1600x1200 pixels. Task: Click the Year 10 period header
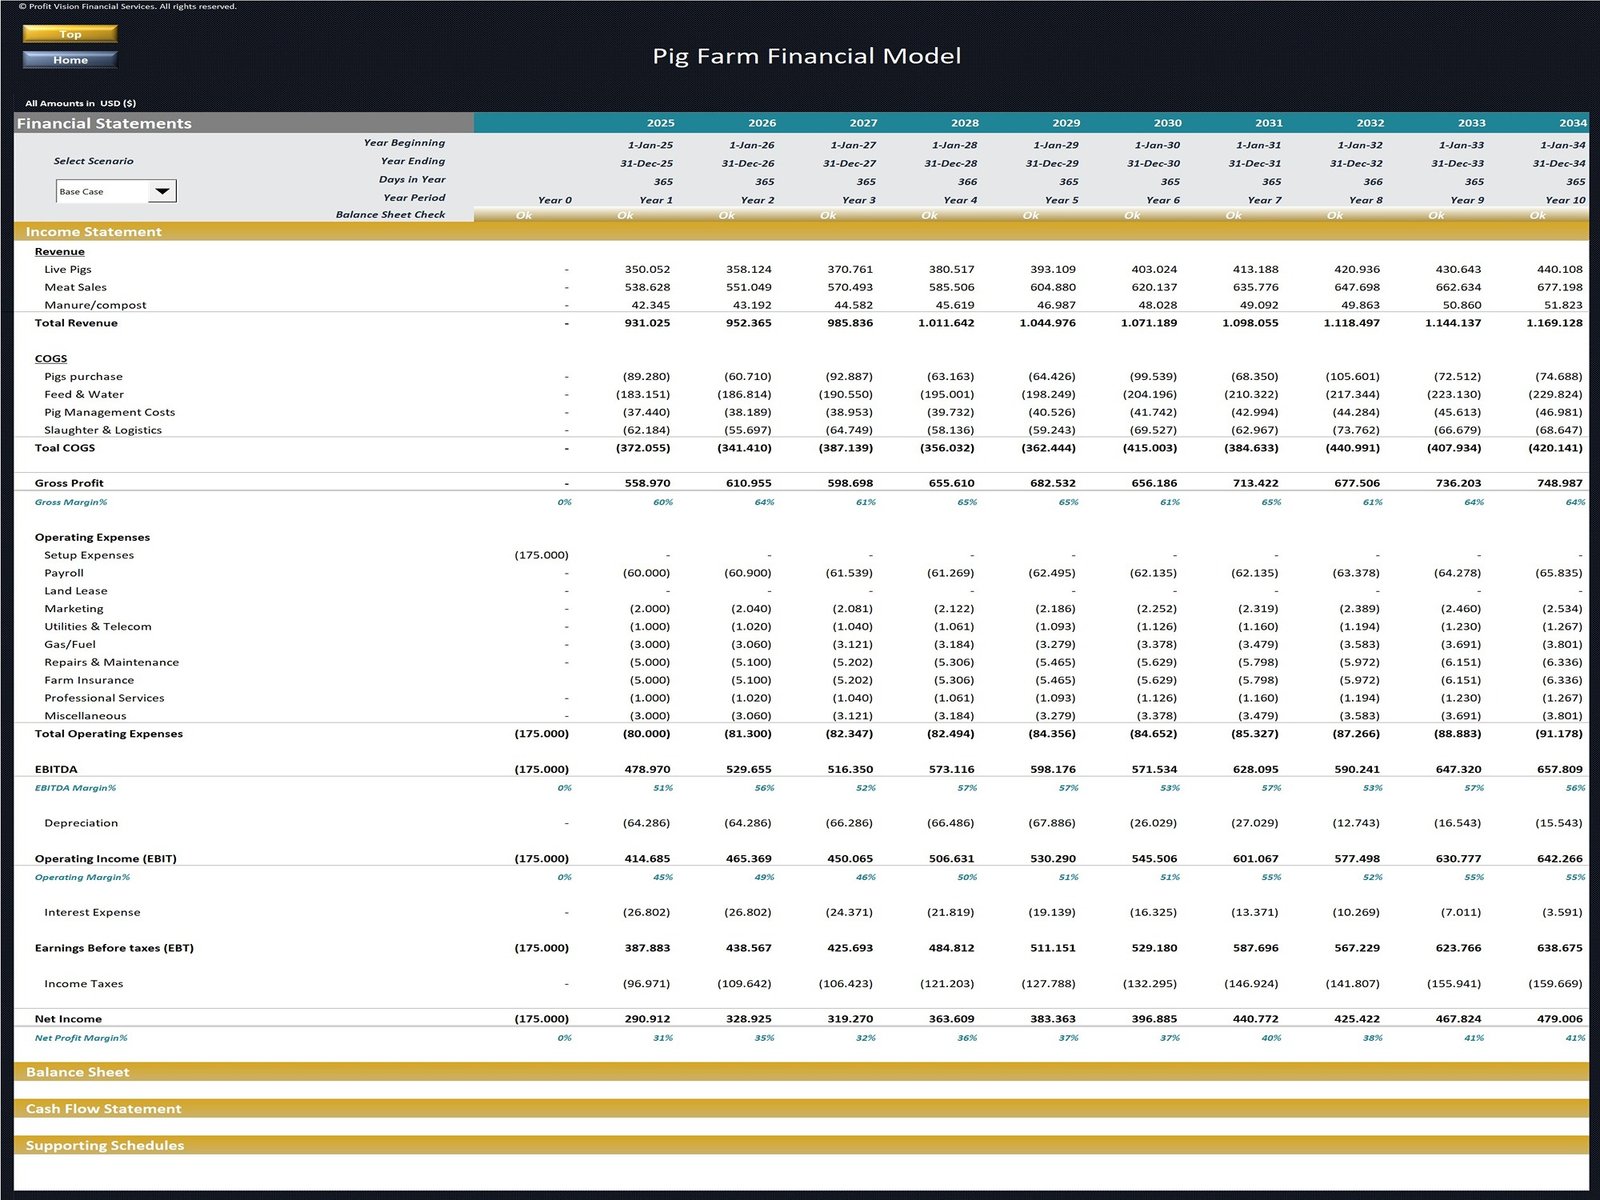coord(1565,200)
